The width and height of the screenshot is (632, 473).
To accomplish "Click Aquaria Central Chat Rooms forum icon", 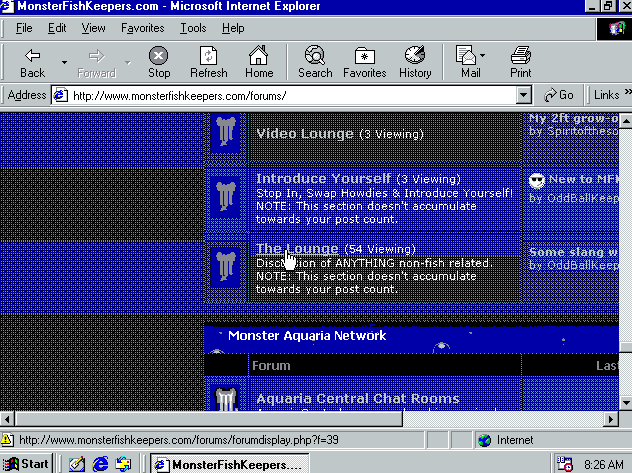I will coord(225,399).
